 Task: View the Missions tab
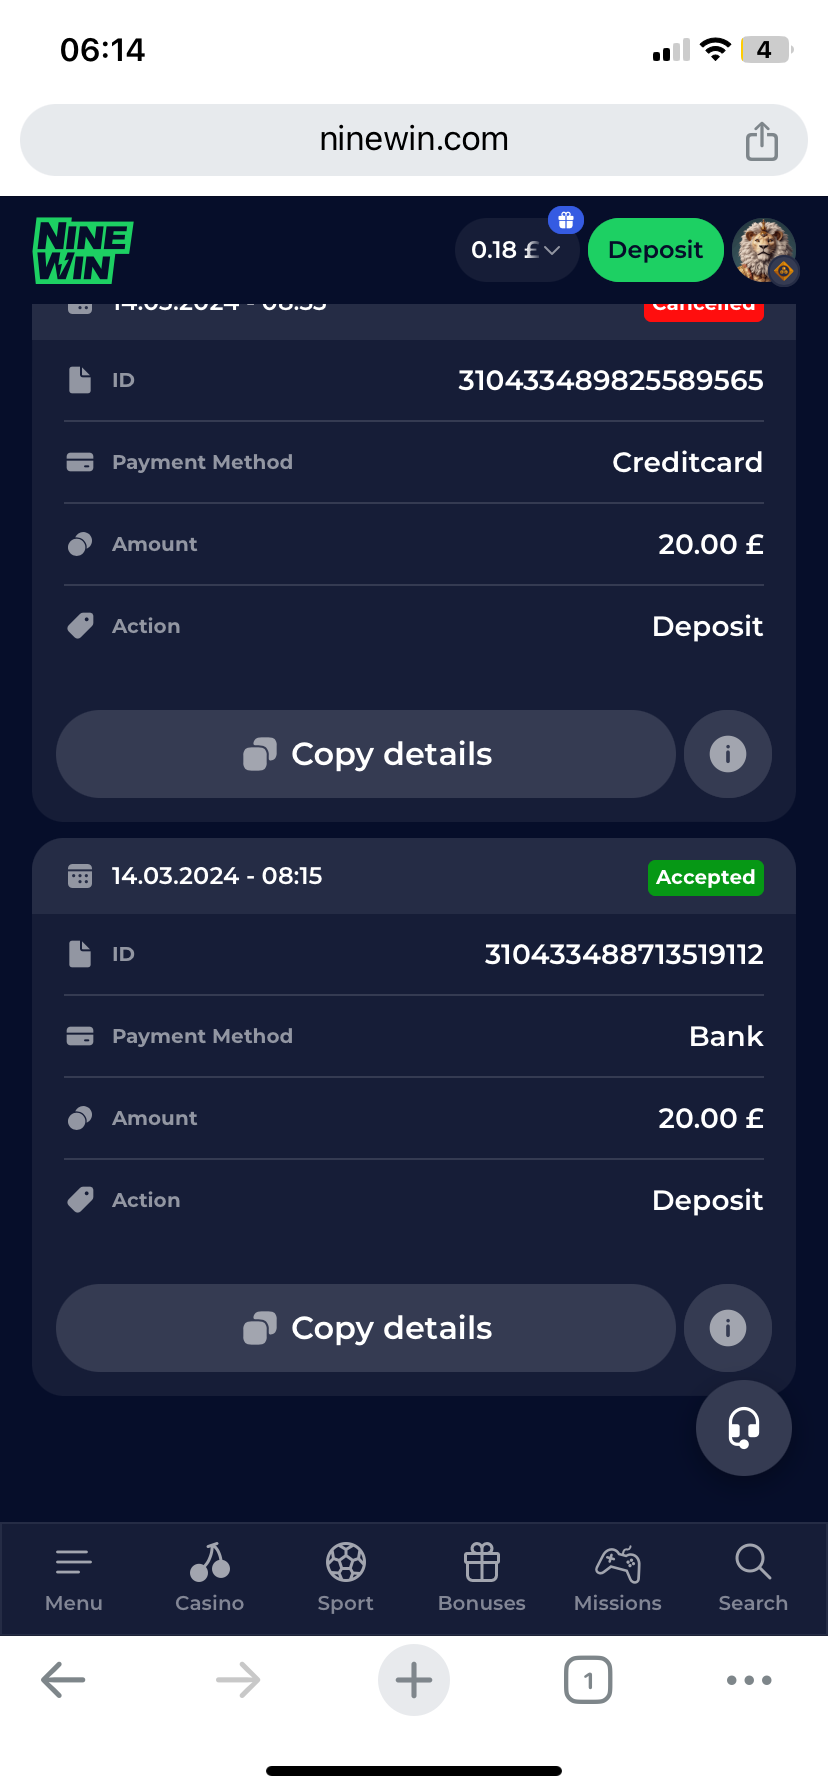pyautogui.click(x=618, y=1578)
